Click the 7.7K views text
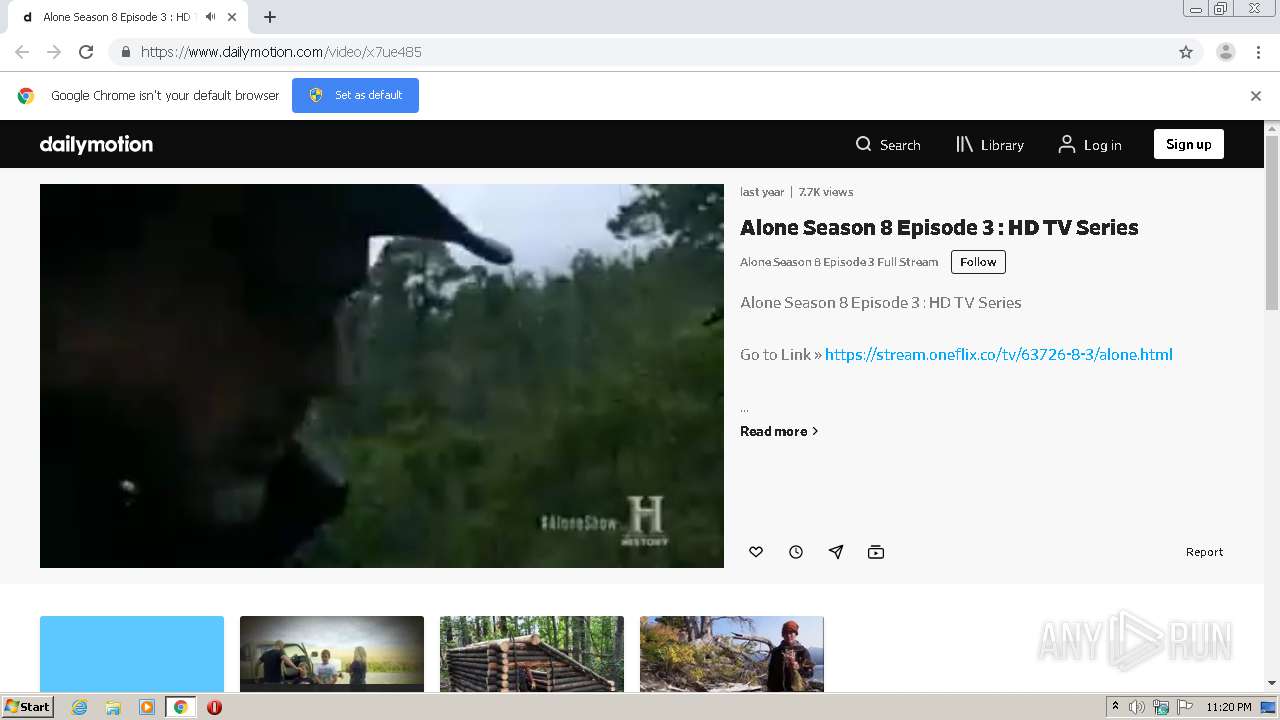Image resolution: width=1280 pixels, height=720 pixels. [x=826, y=192]
